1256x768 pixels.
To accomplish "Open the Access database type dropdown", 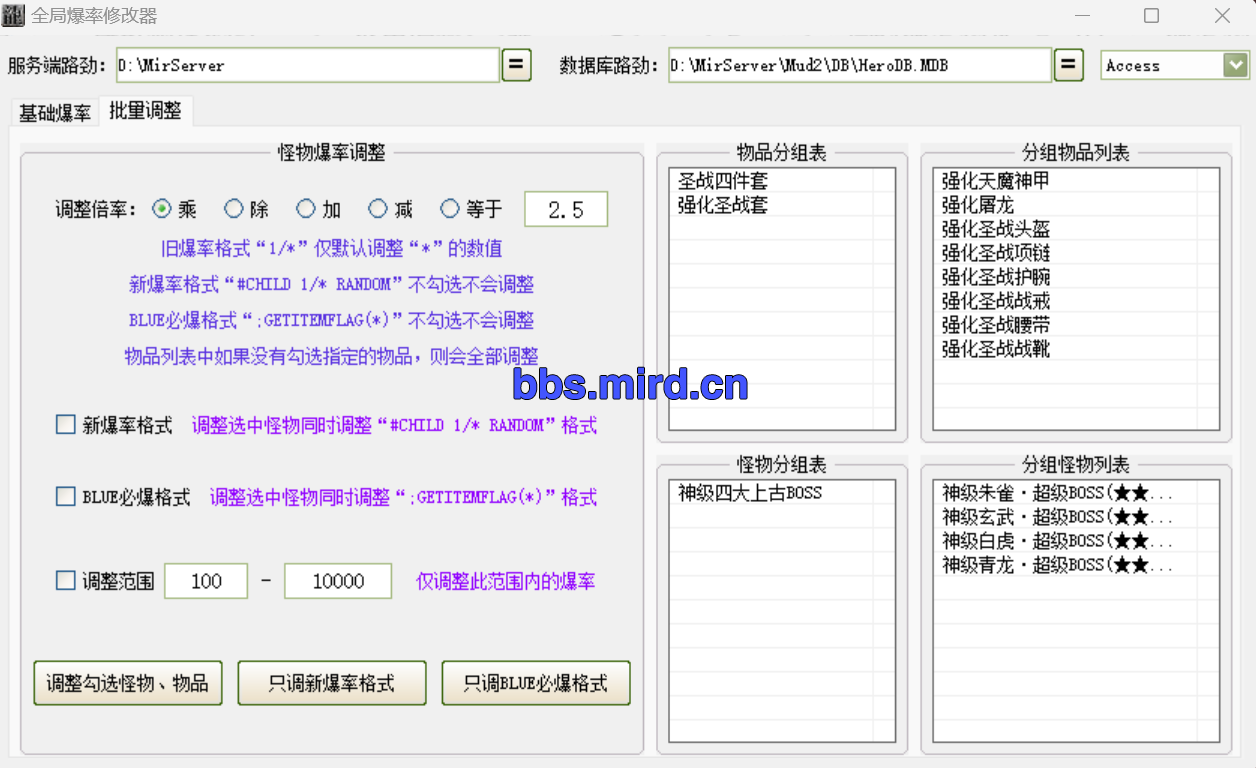I will point(1235,65).
